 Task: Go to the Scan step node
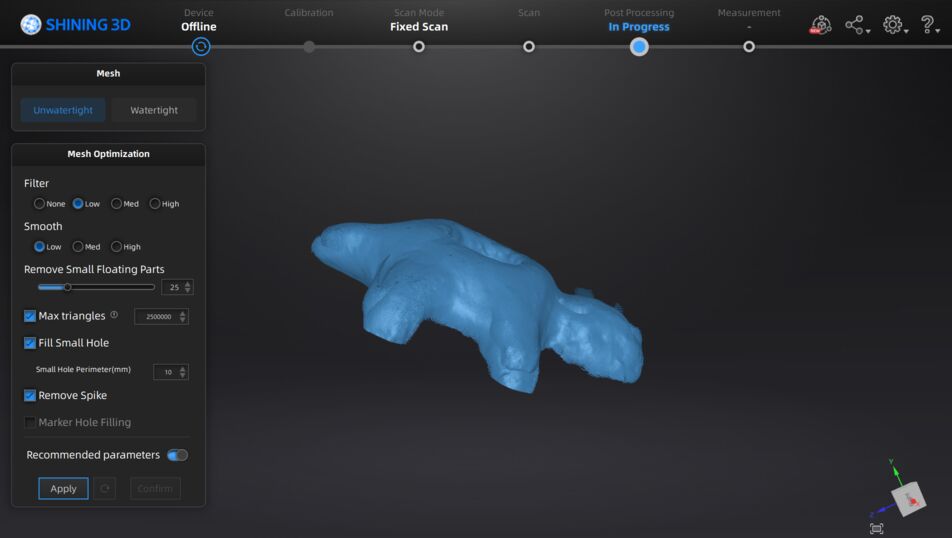tap(529, 47)
